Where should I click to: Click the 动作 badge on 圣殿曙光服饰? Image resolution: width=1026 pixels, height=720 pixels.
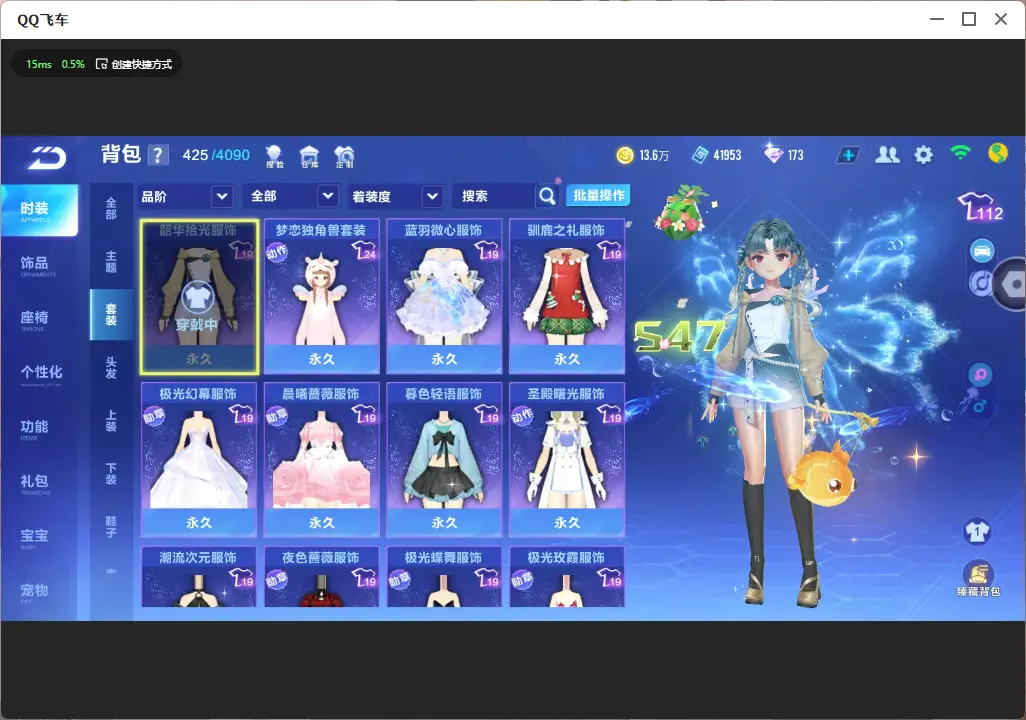pyautogui.click(x=522, y=416)
